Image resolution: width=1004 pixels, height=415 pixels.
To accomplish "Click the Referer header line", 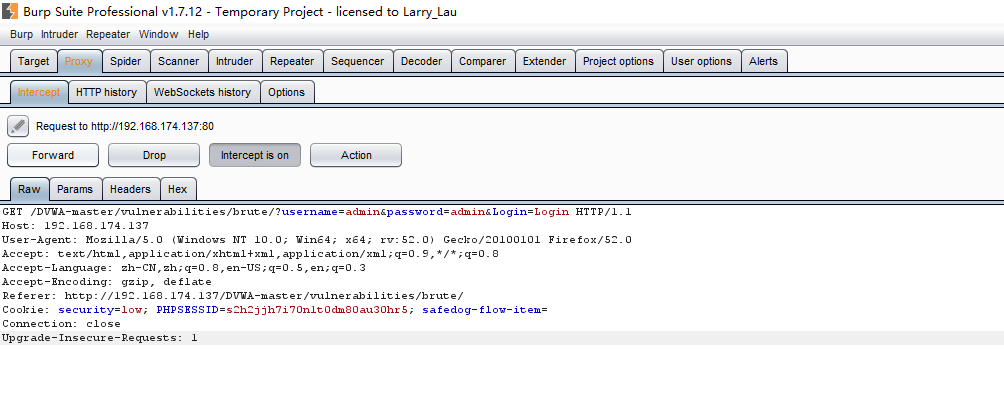I will click(233, 296).
